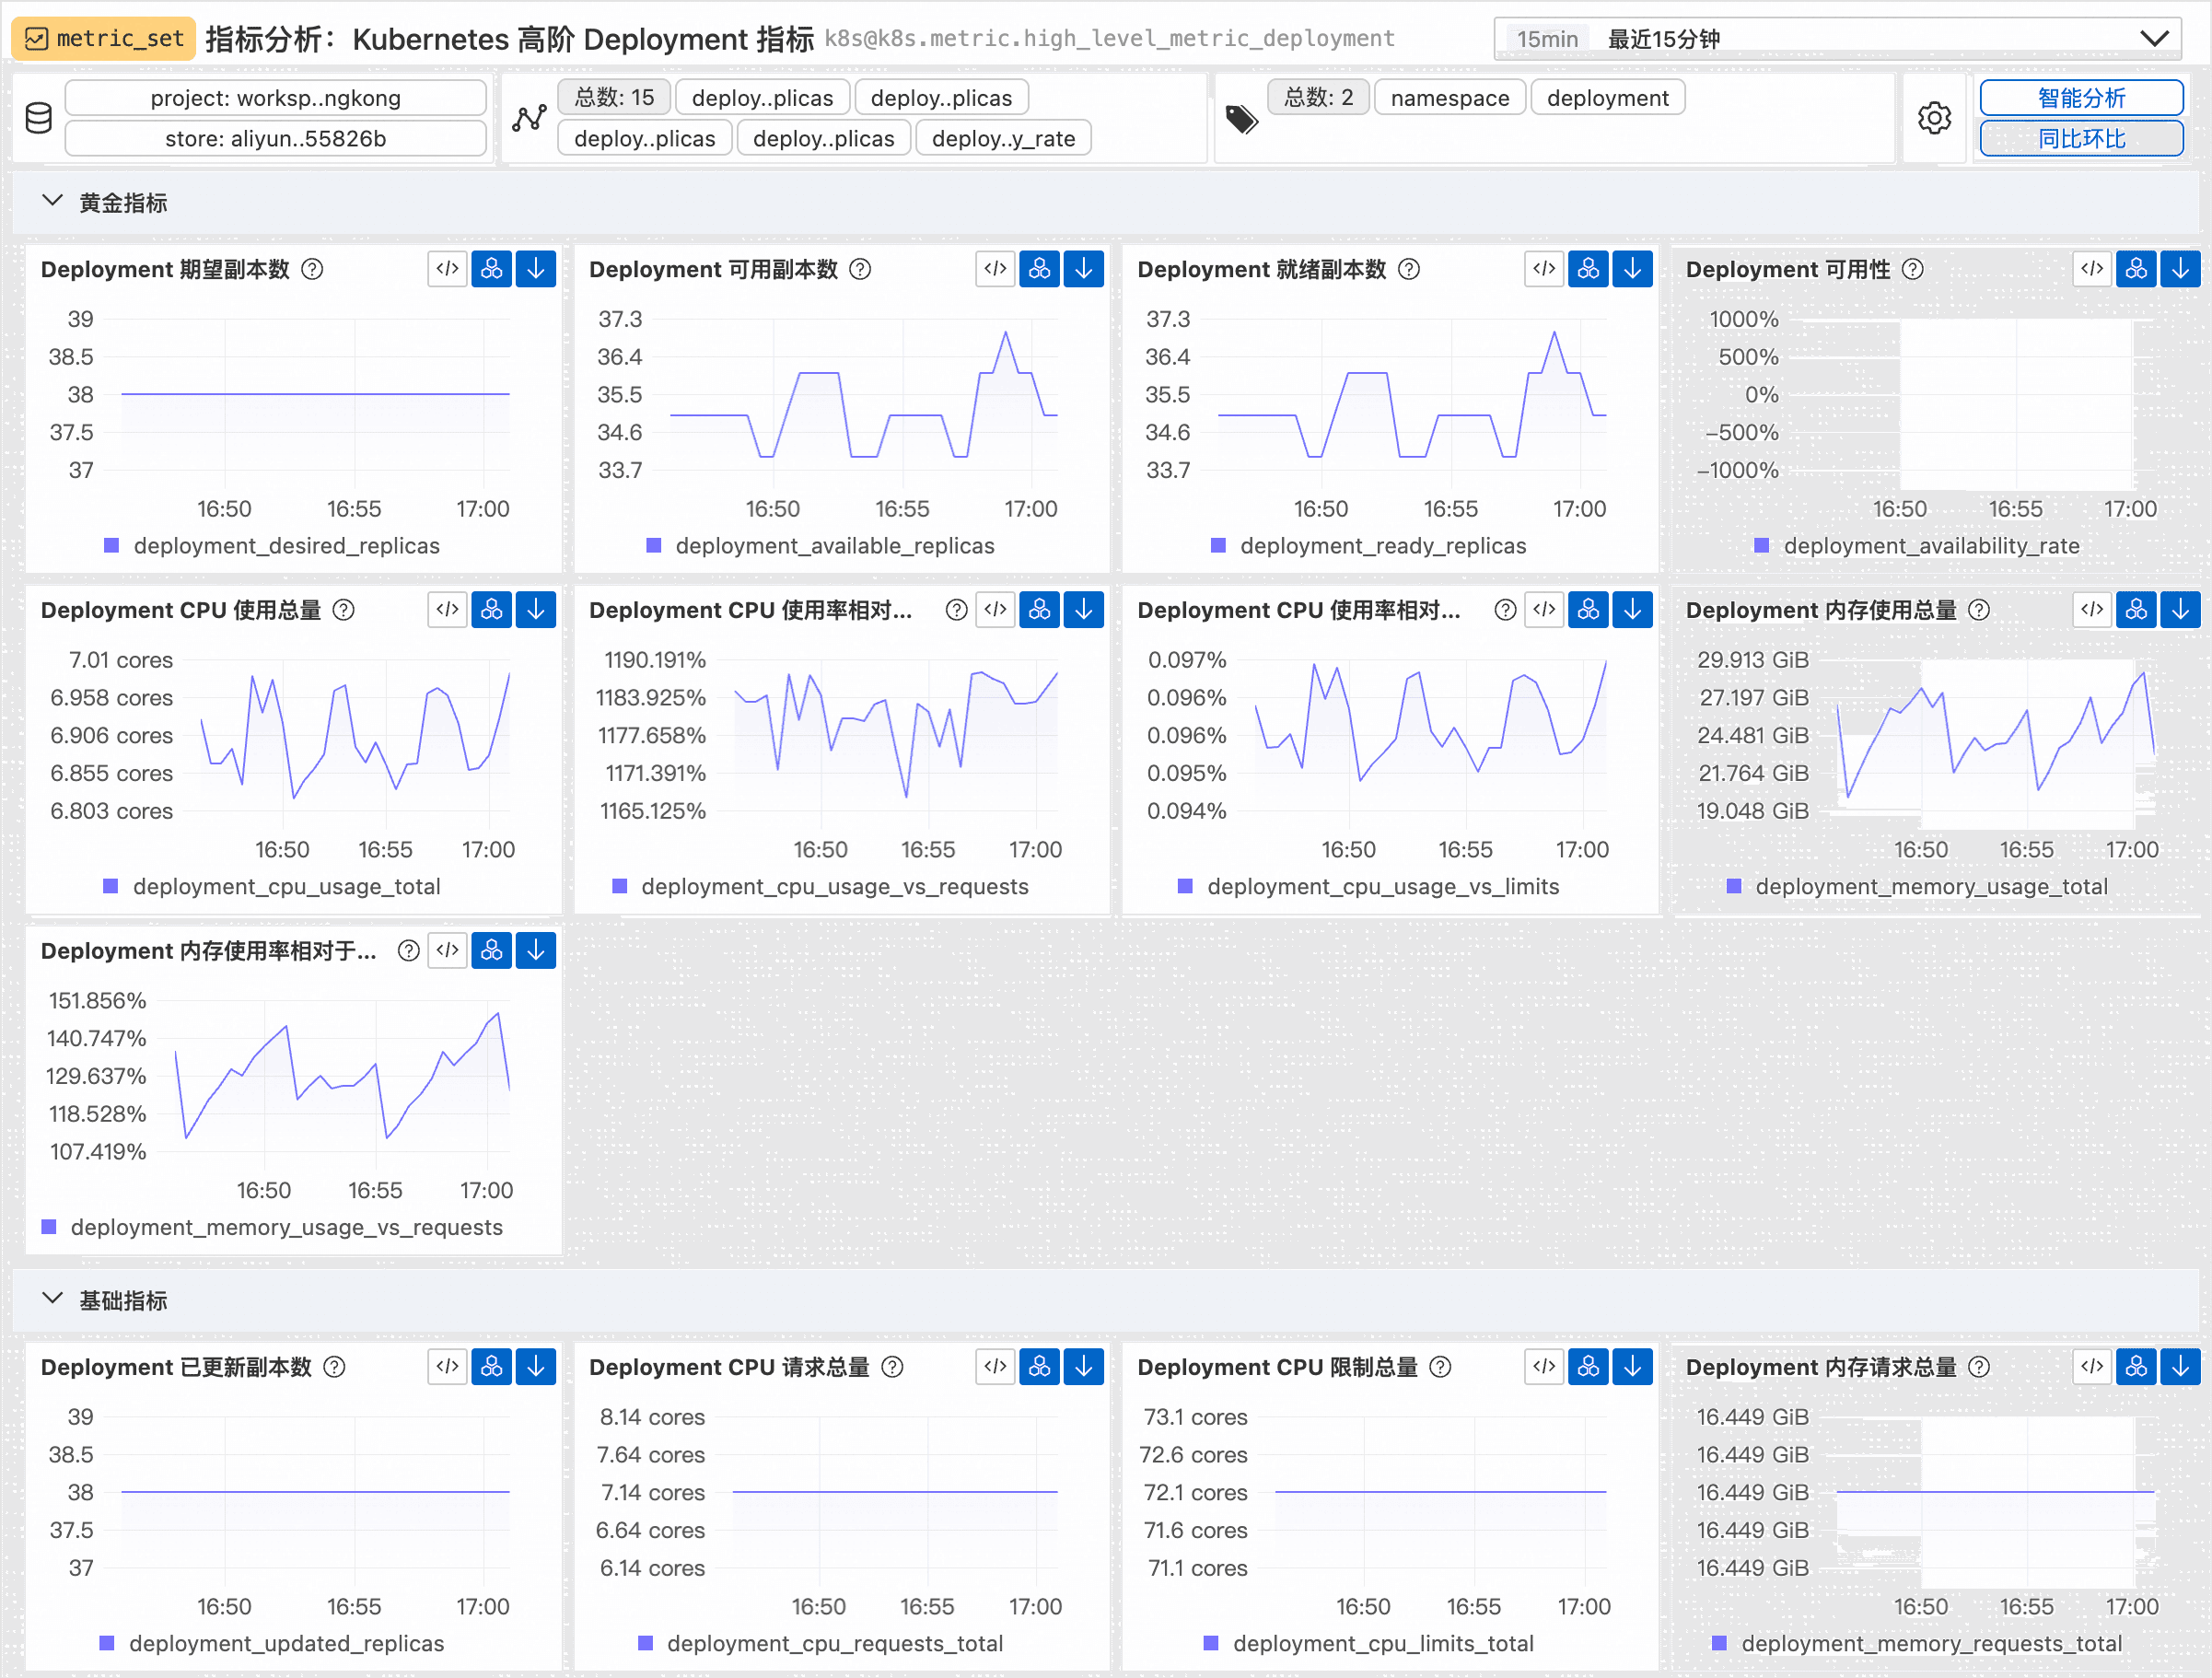Click code view icon on Deployment 期望副本数 panel
2212x1678 pixels.
447,269
